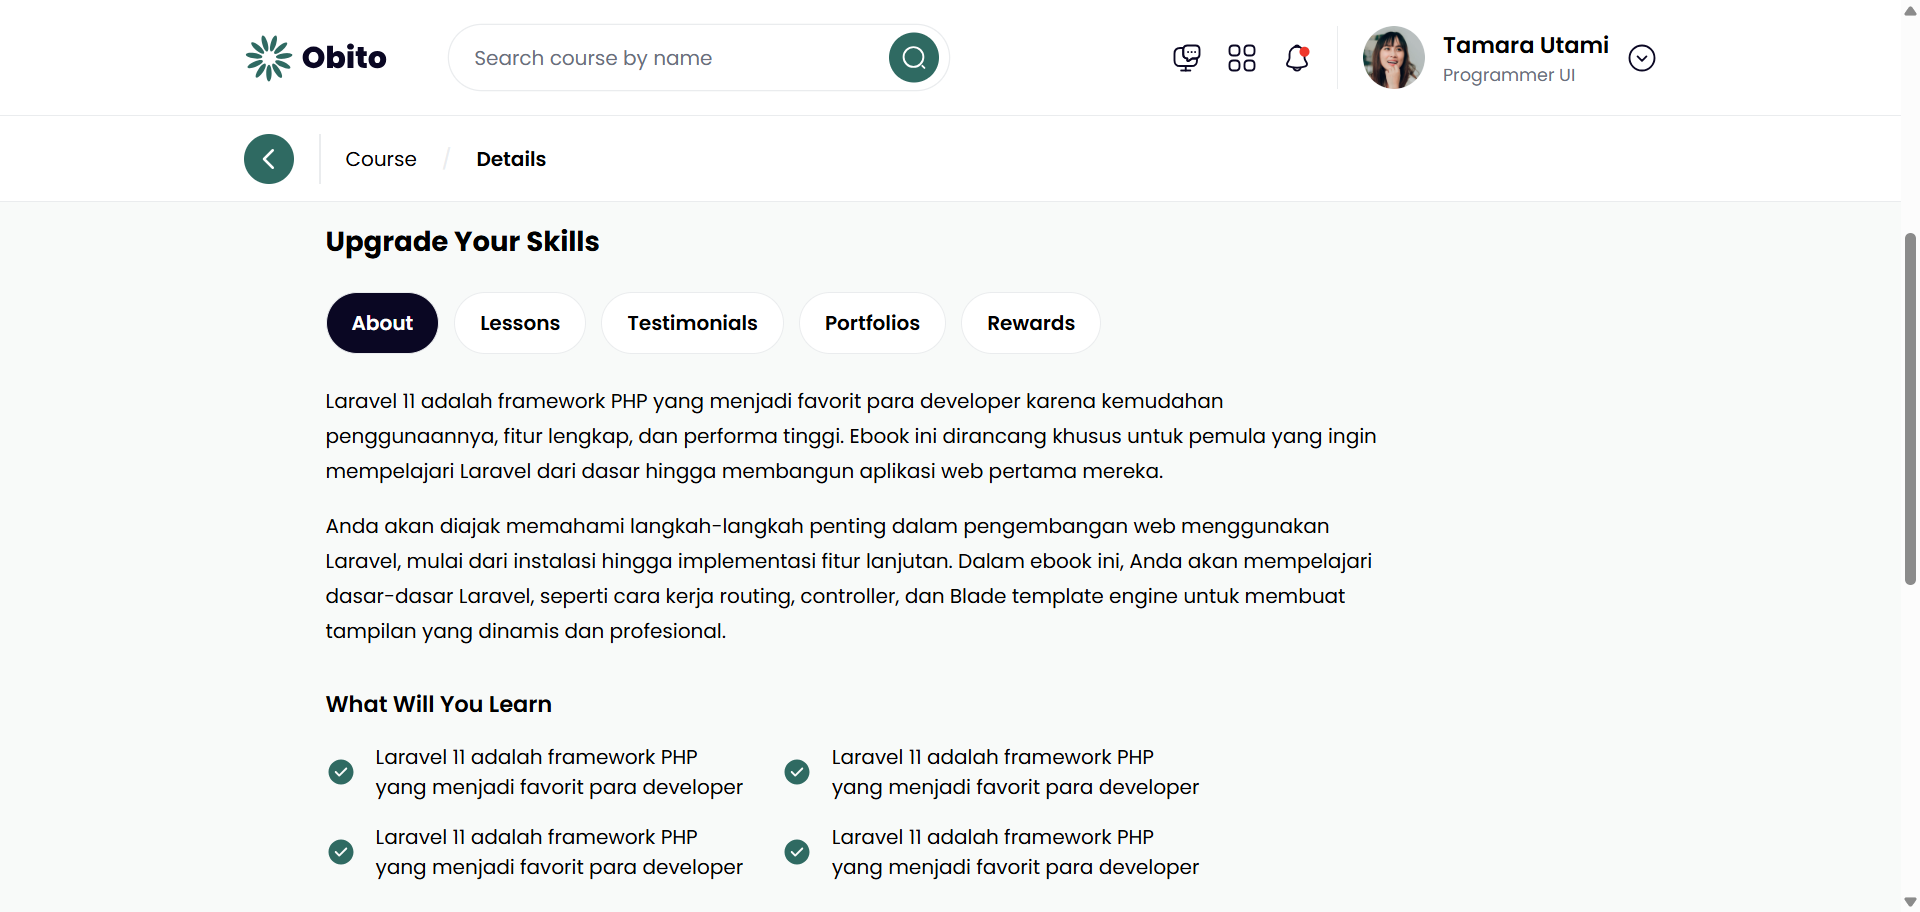Open the Testimonials tab
Viewport: 1920px width, 912px height.
pos(692,323)
